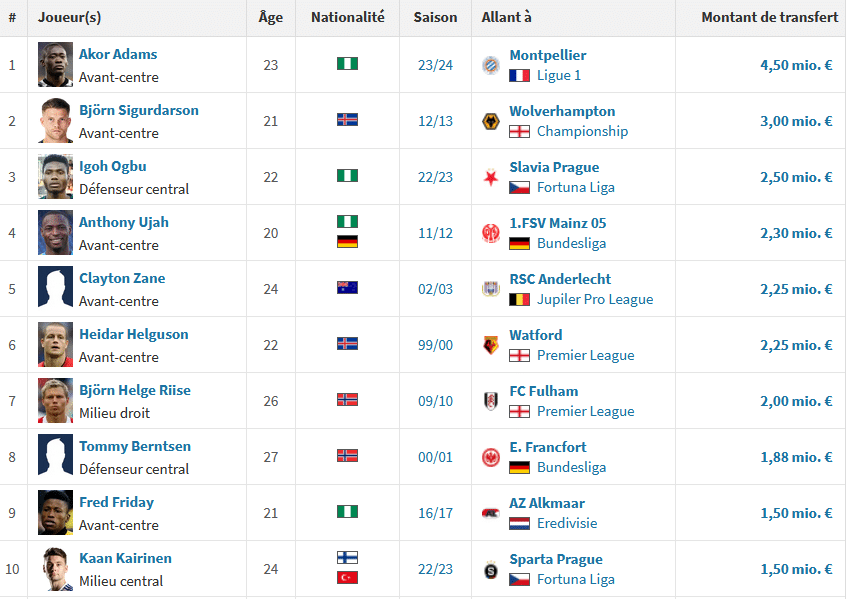Open the 99/00 season link
This screenshot has width=846, height=599.
[435, 345]
